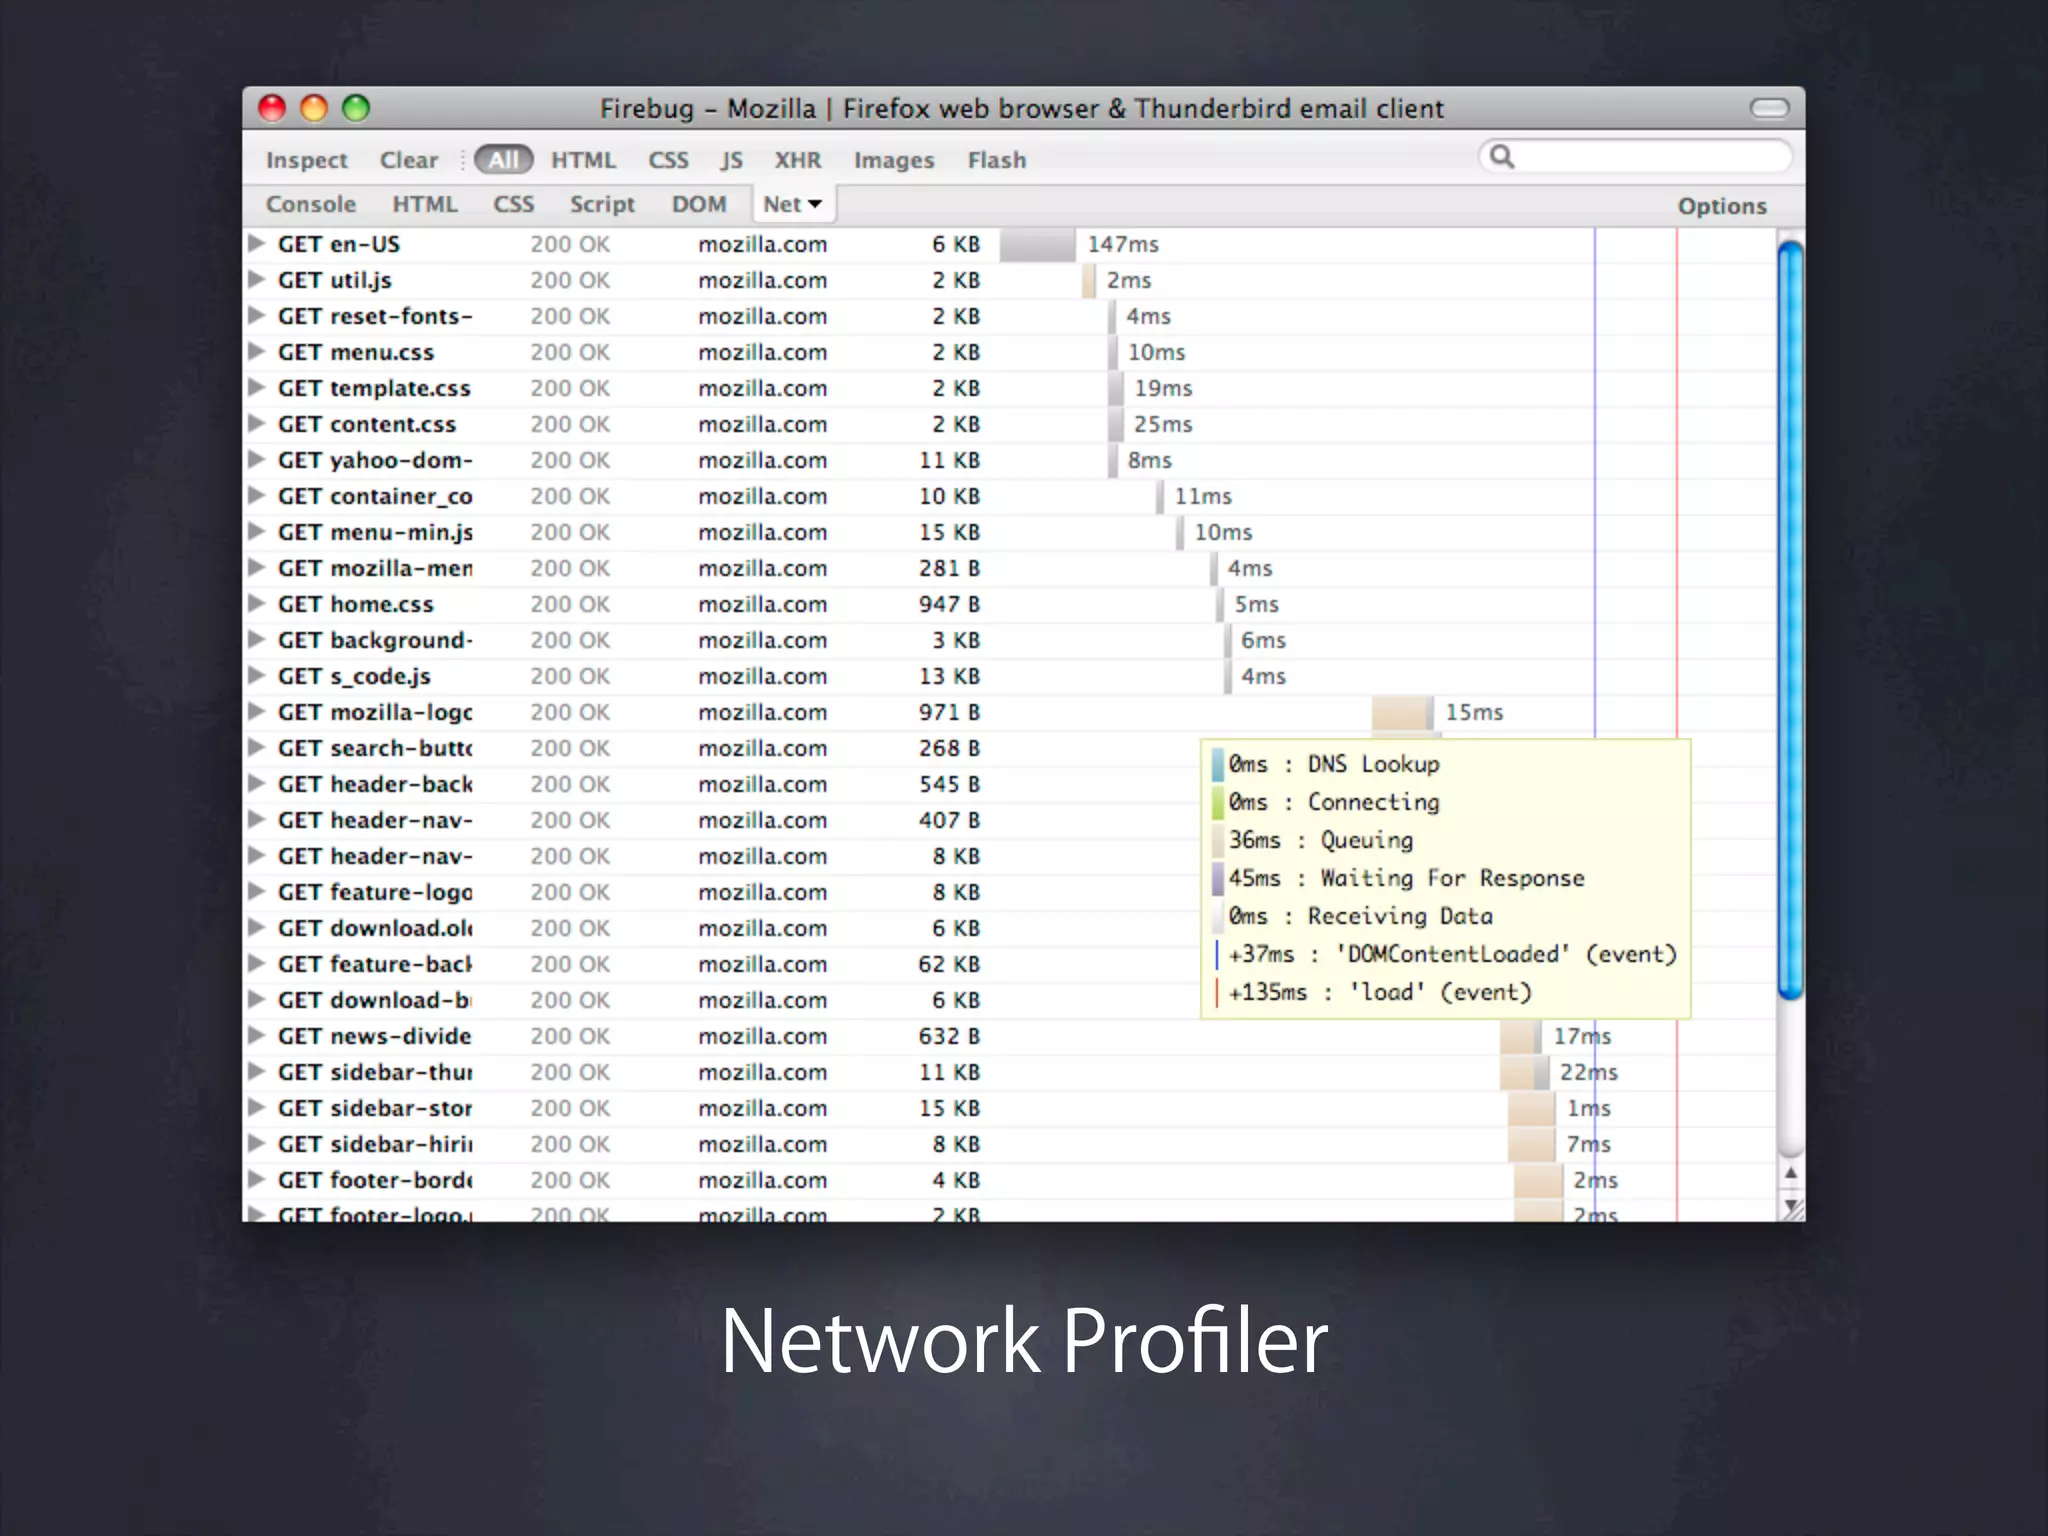This screenshot has height=1536, width=2048.
Task: Filter requests by CSS type
Action: click(x=668, y=160)
